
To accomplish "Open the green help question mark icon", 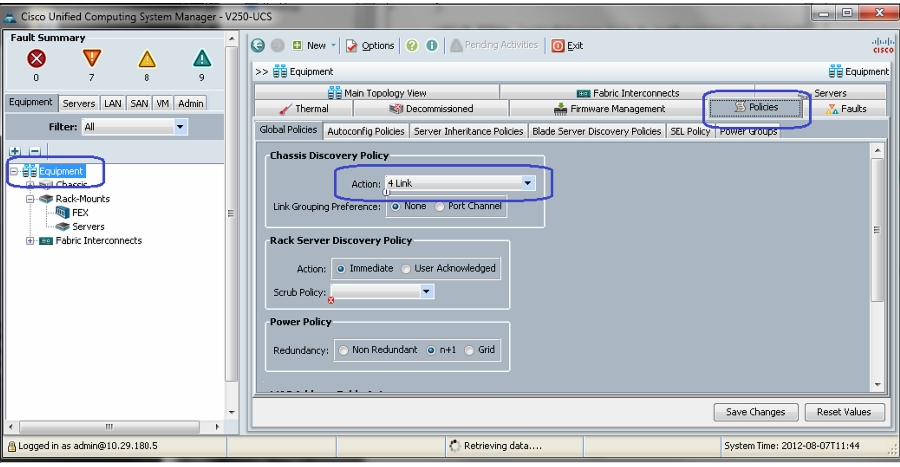I will [412, 45].
